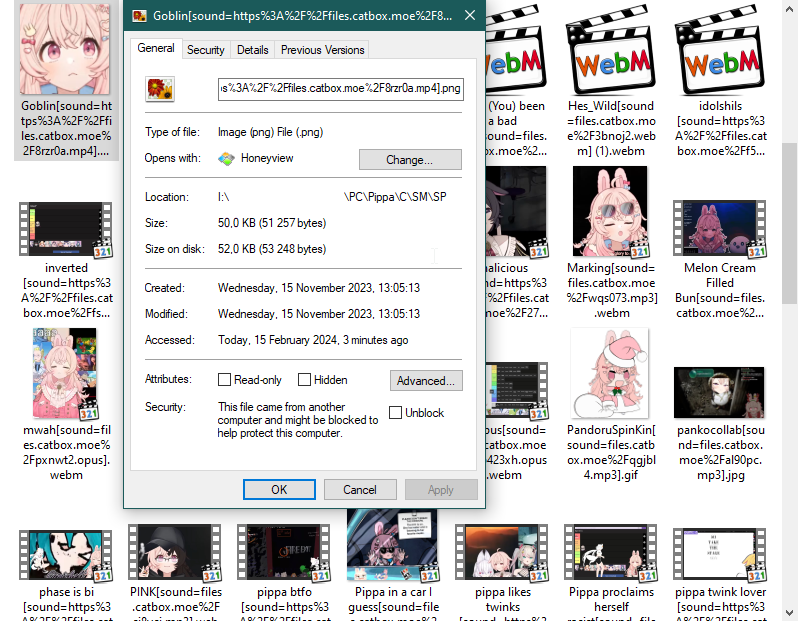Select Melon Cream Filled Bun video thumbnail
This screenshot has width=798, height=621.
[x=720, y=229]
